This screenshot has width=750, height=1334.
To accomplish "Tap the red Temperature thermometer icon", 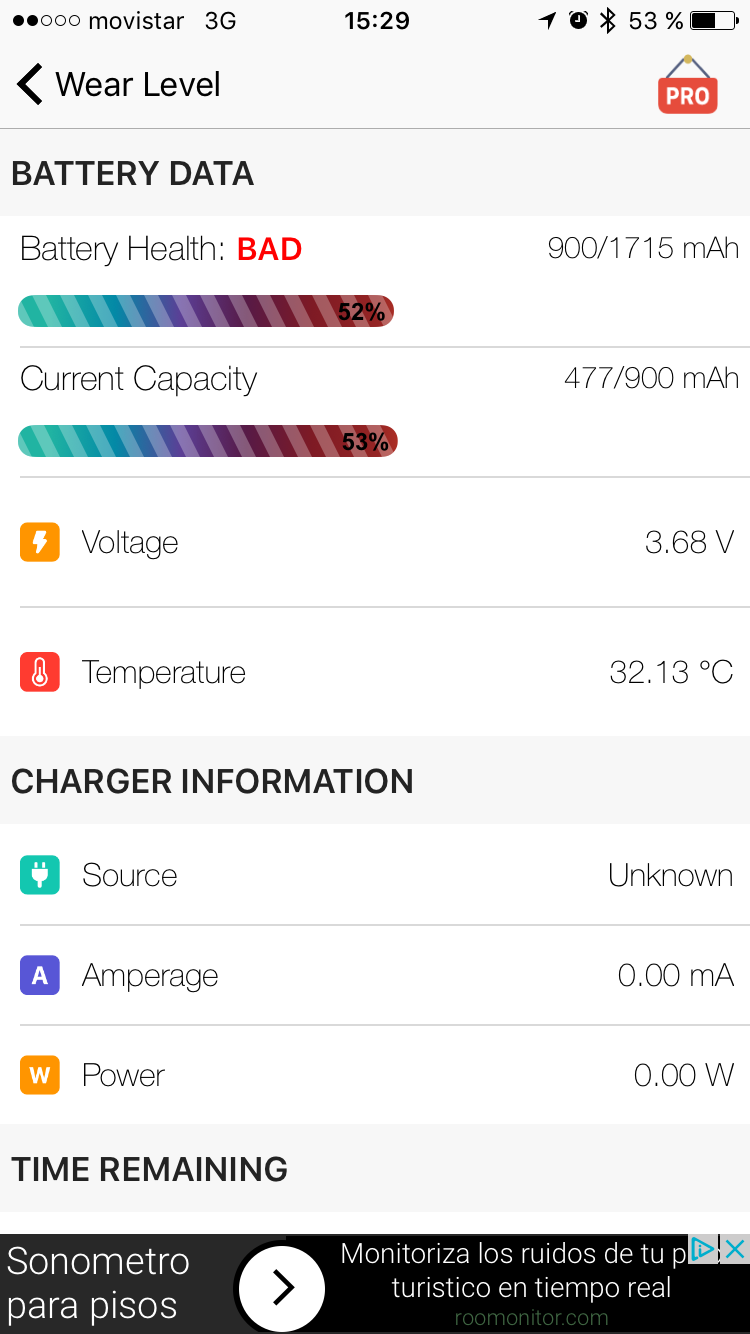I will (x=40, y=672).
